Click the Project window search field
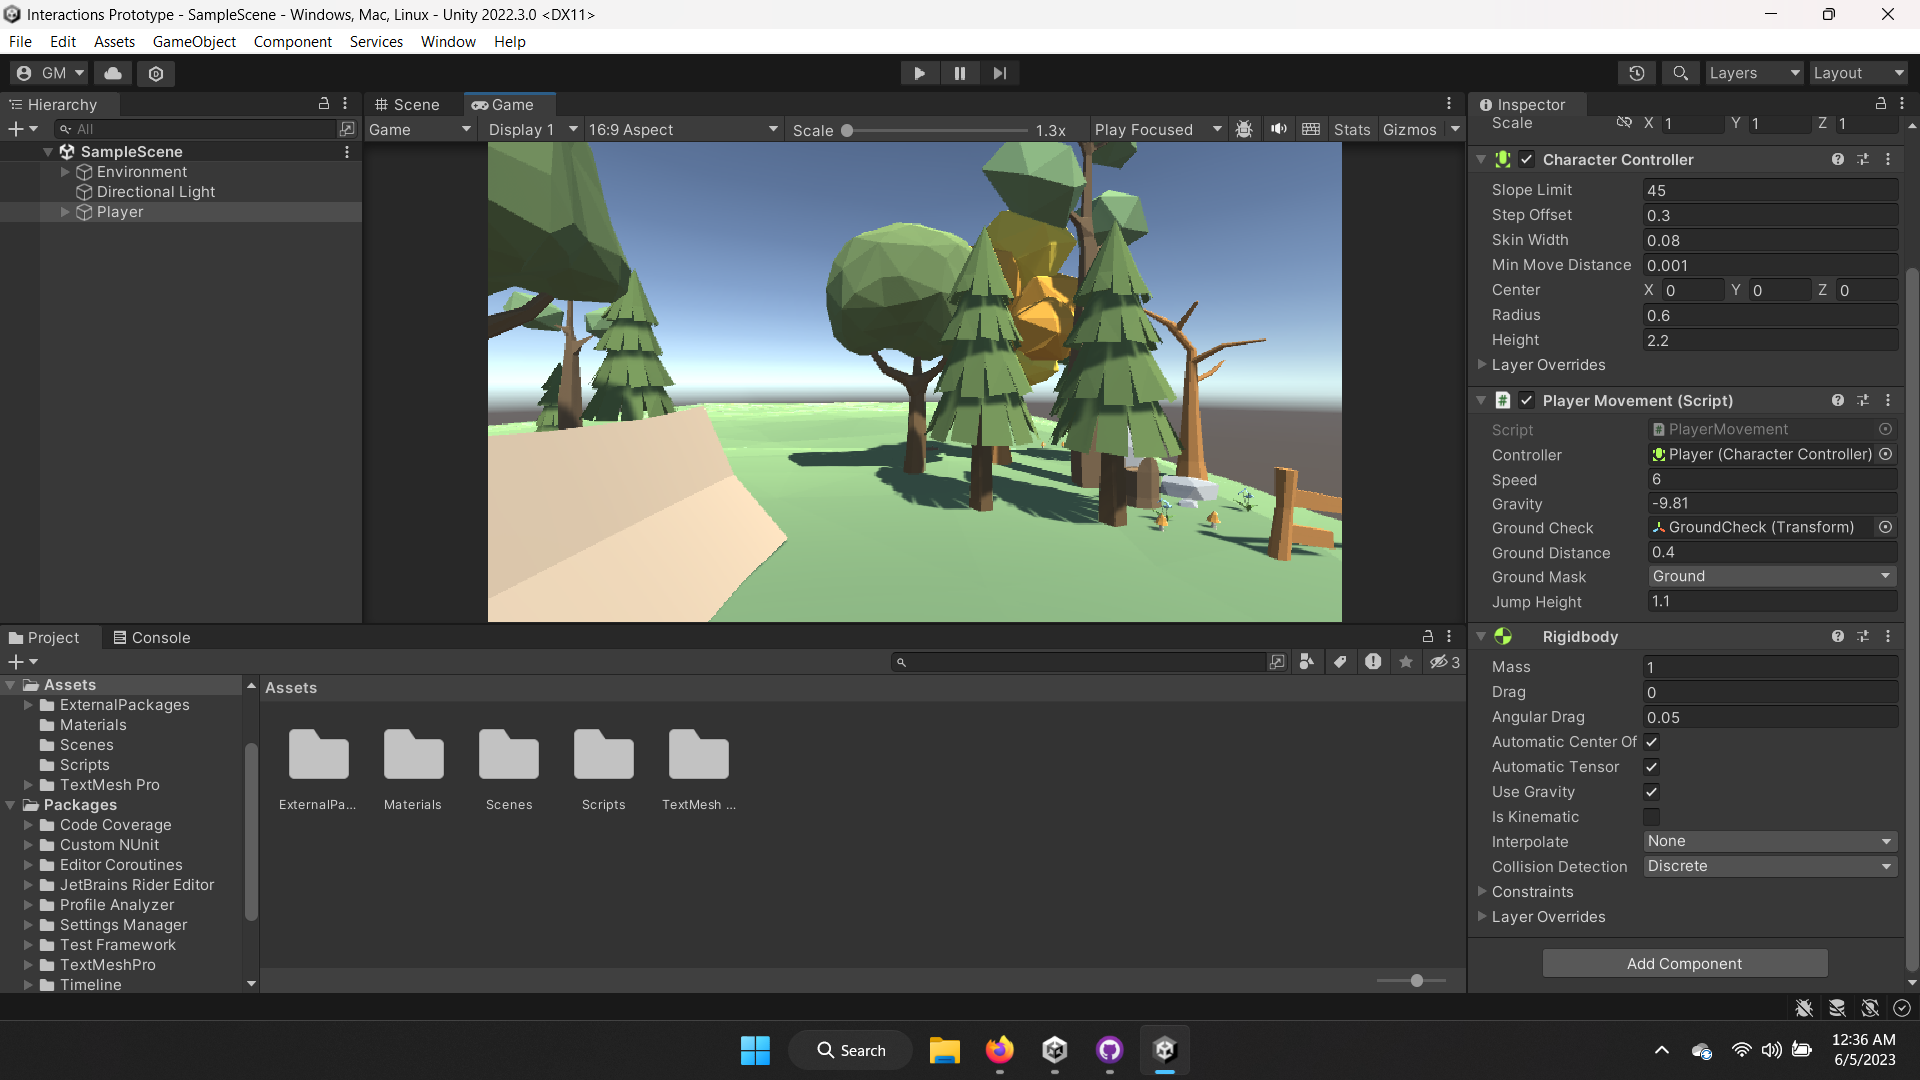The width and height of the screenshot is (1920, 1080). (x=1080, y=661)
